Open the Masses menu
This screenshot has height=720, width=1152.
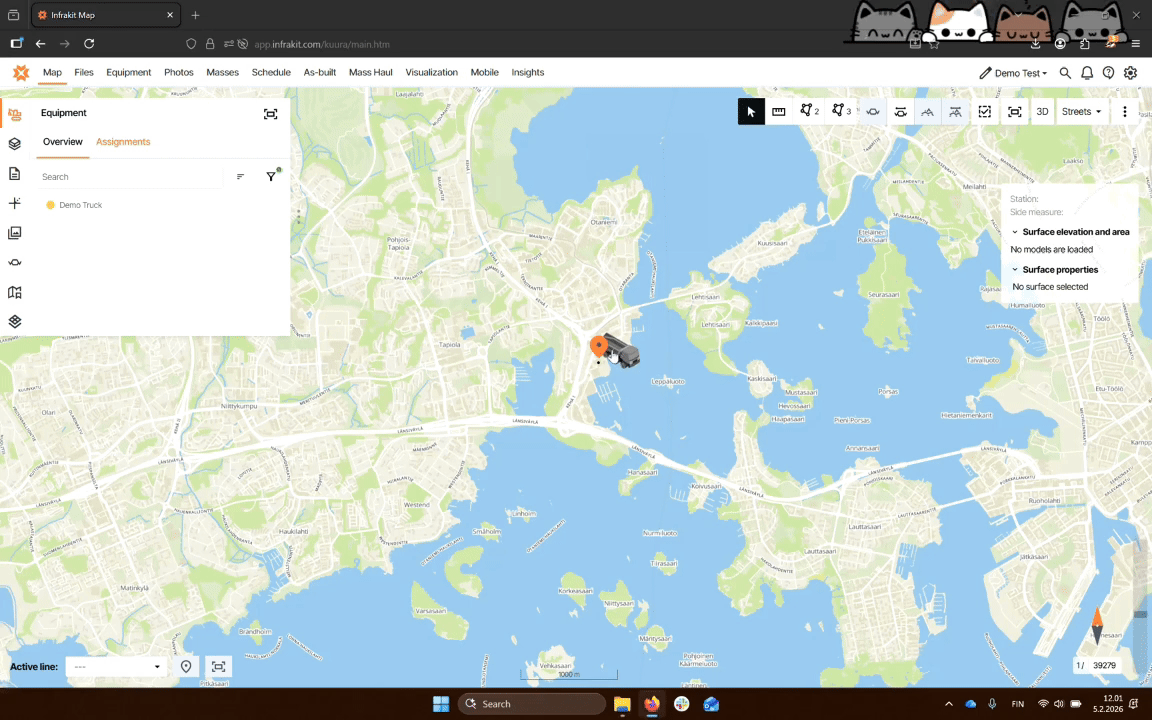tap(223, 72)
